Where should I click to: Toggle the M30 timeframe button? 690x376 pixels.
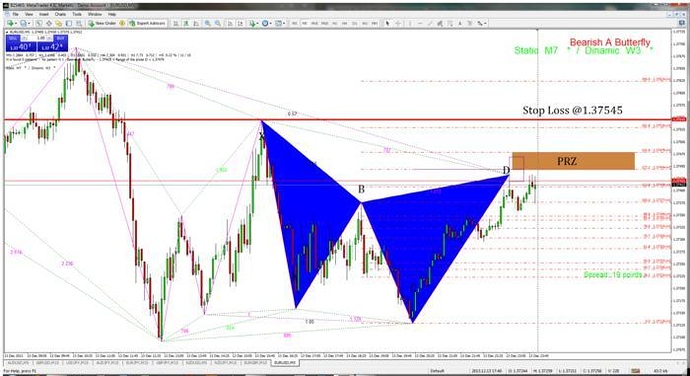click(325, 23)
